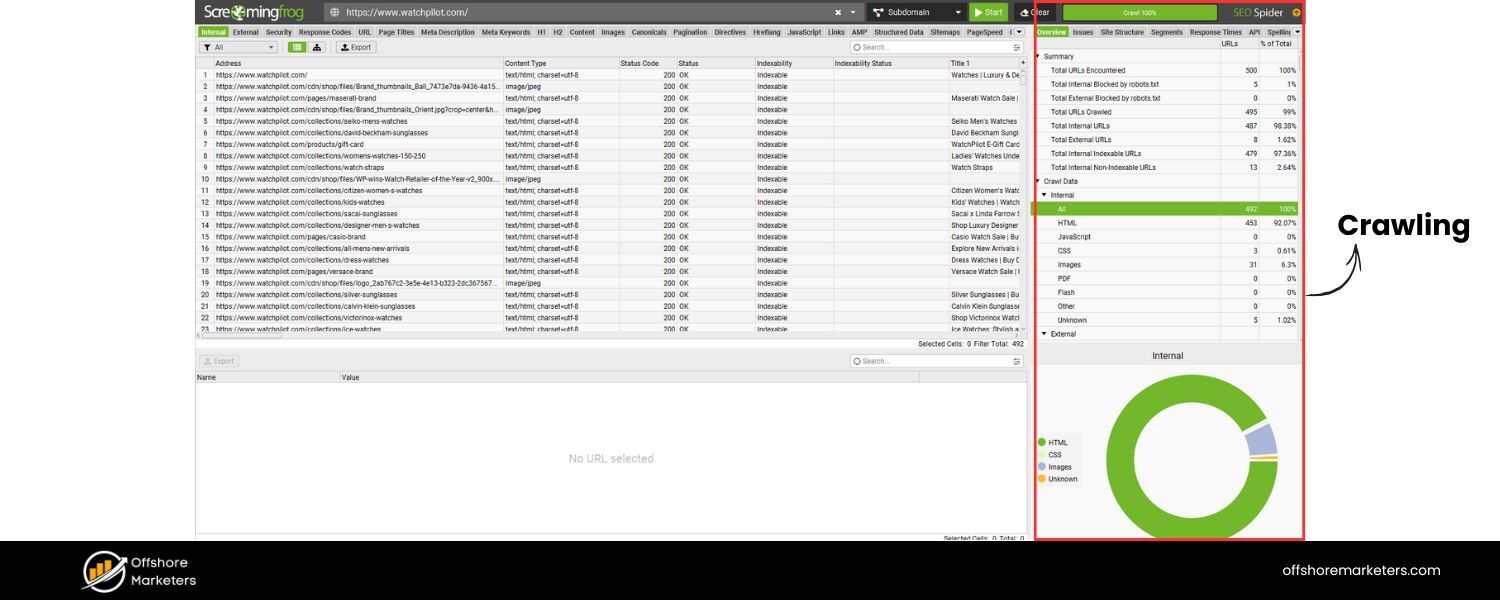Clear the URL with the X toggle

tap(838, 12)
